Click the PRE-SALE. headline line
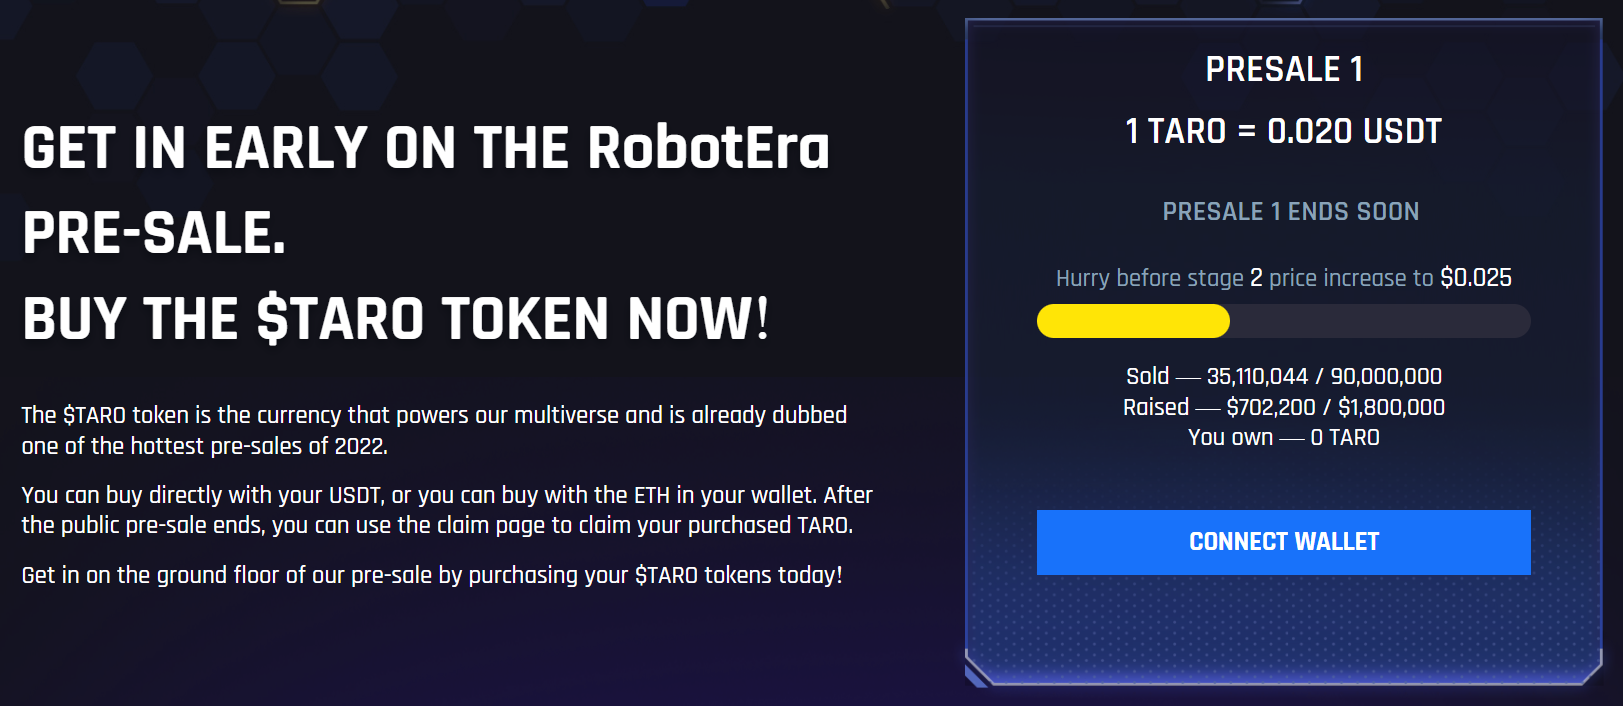The width and height of the screenshot is (1623, 706). tap(154, 233)
